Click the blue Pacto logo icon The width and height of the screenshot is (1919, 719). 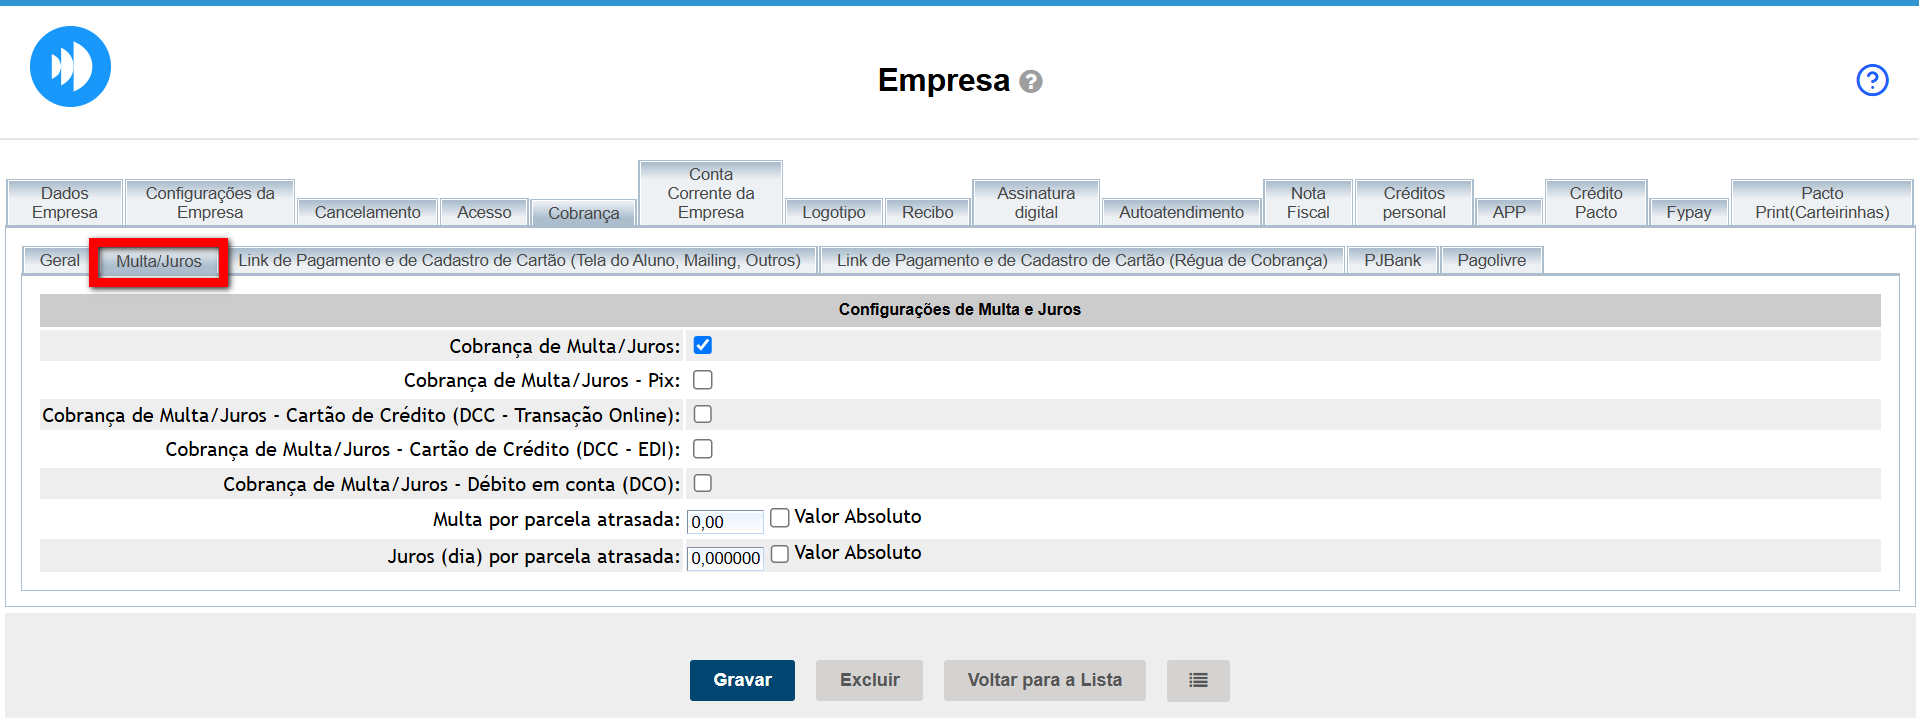(x=70, y=67)
